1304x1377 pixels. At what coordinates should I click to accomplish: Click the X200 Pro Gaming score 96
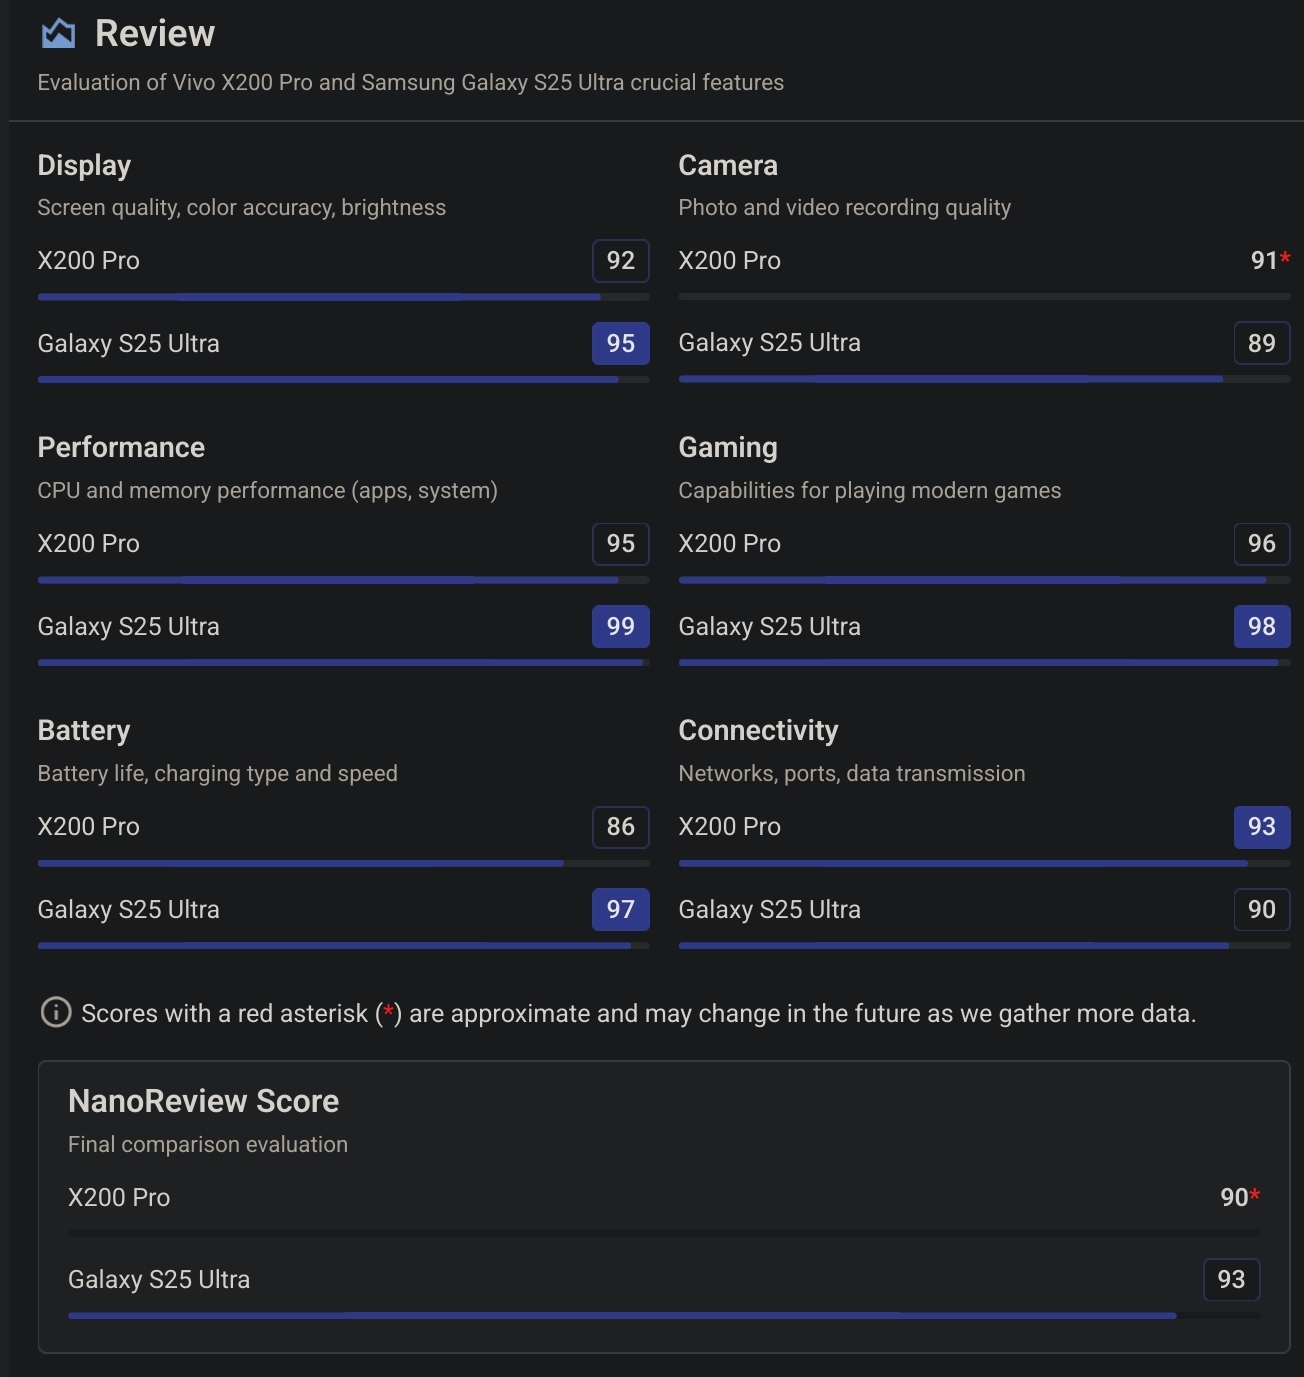[x=1261, y=544]
